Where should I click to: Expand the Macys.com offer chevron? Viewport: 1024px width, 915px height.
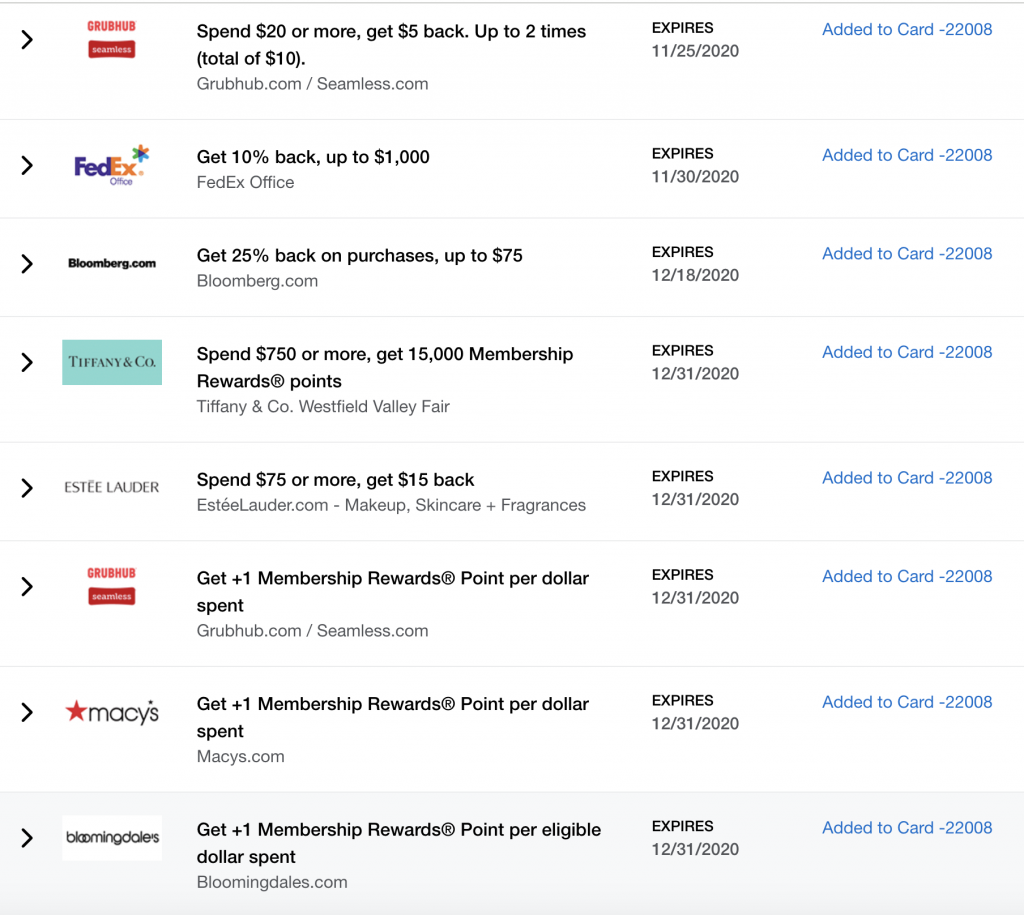click(x=27, y=713)
